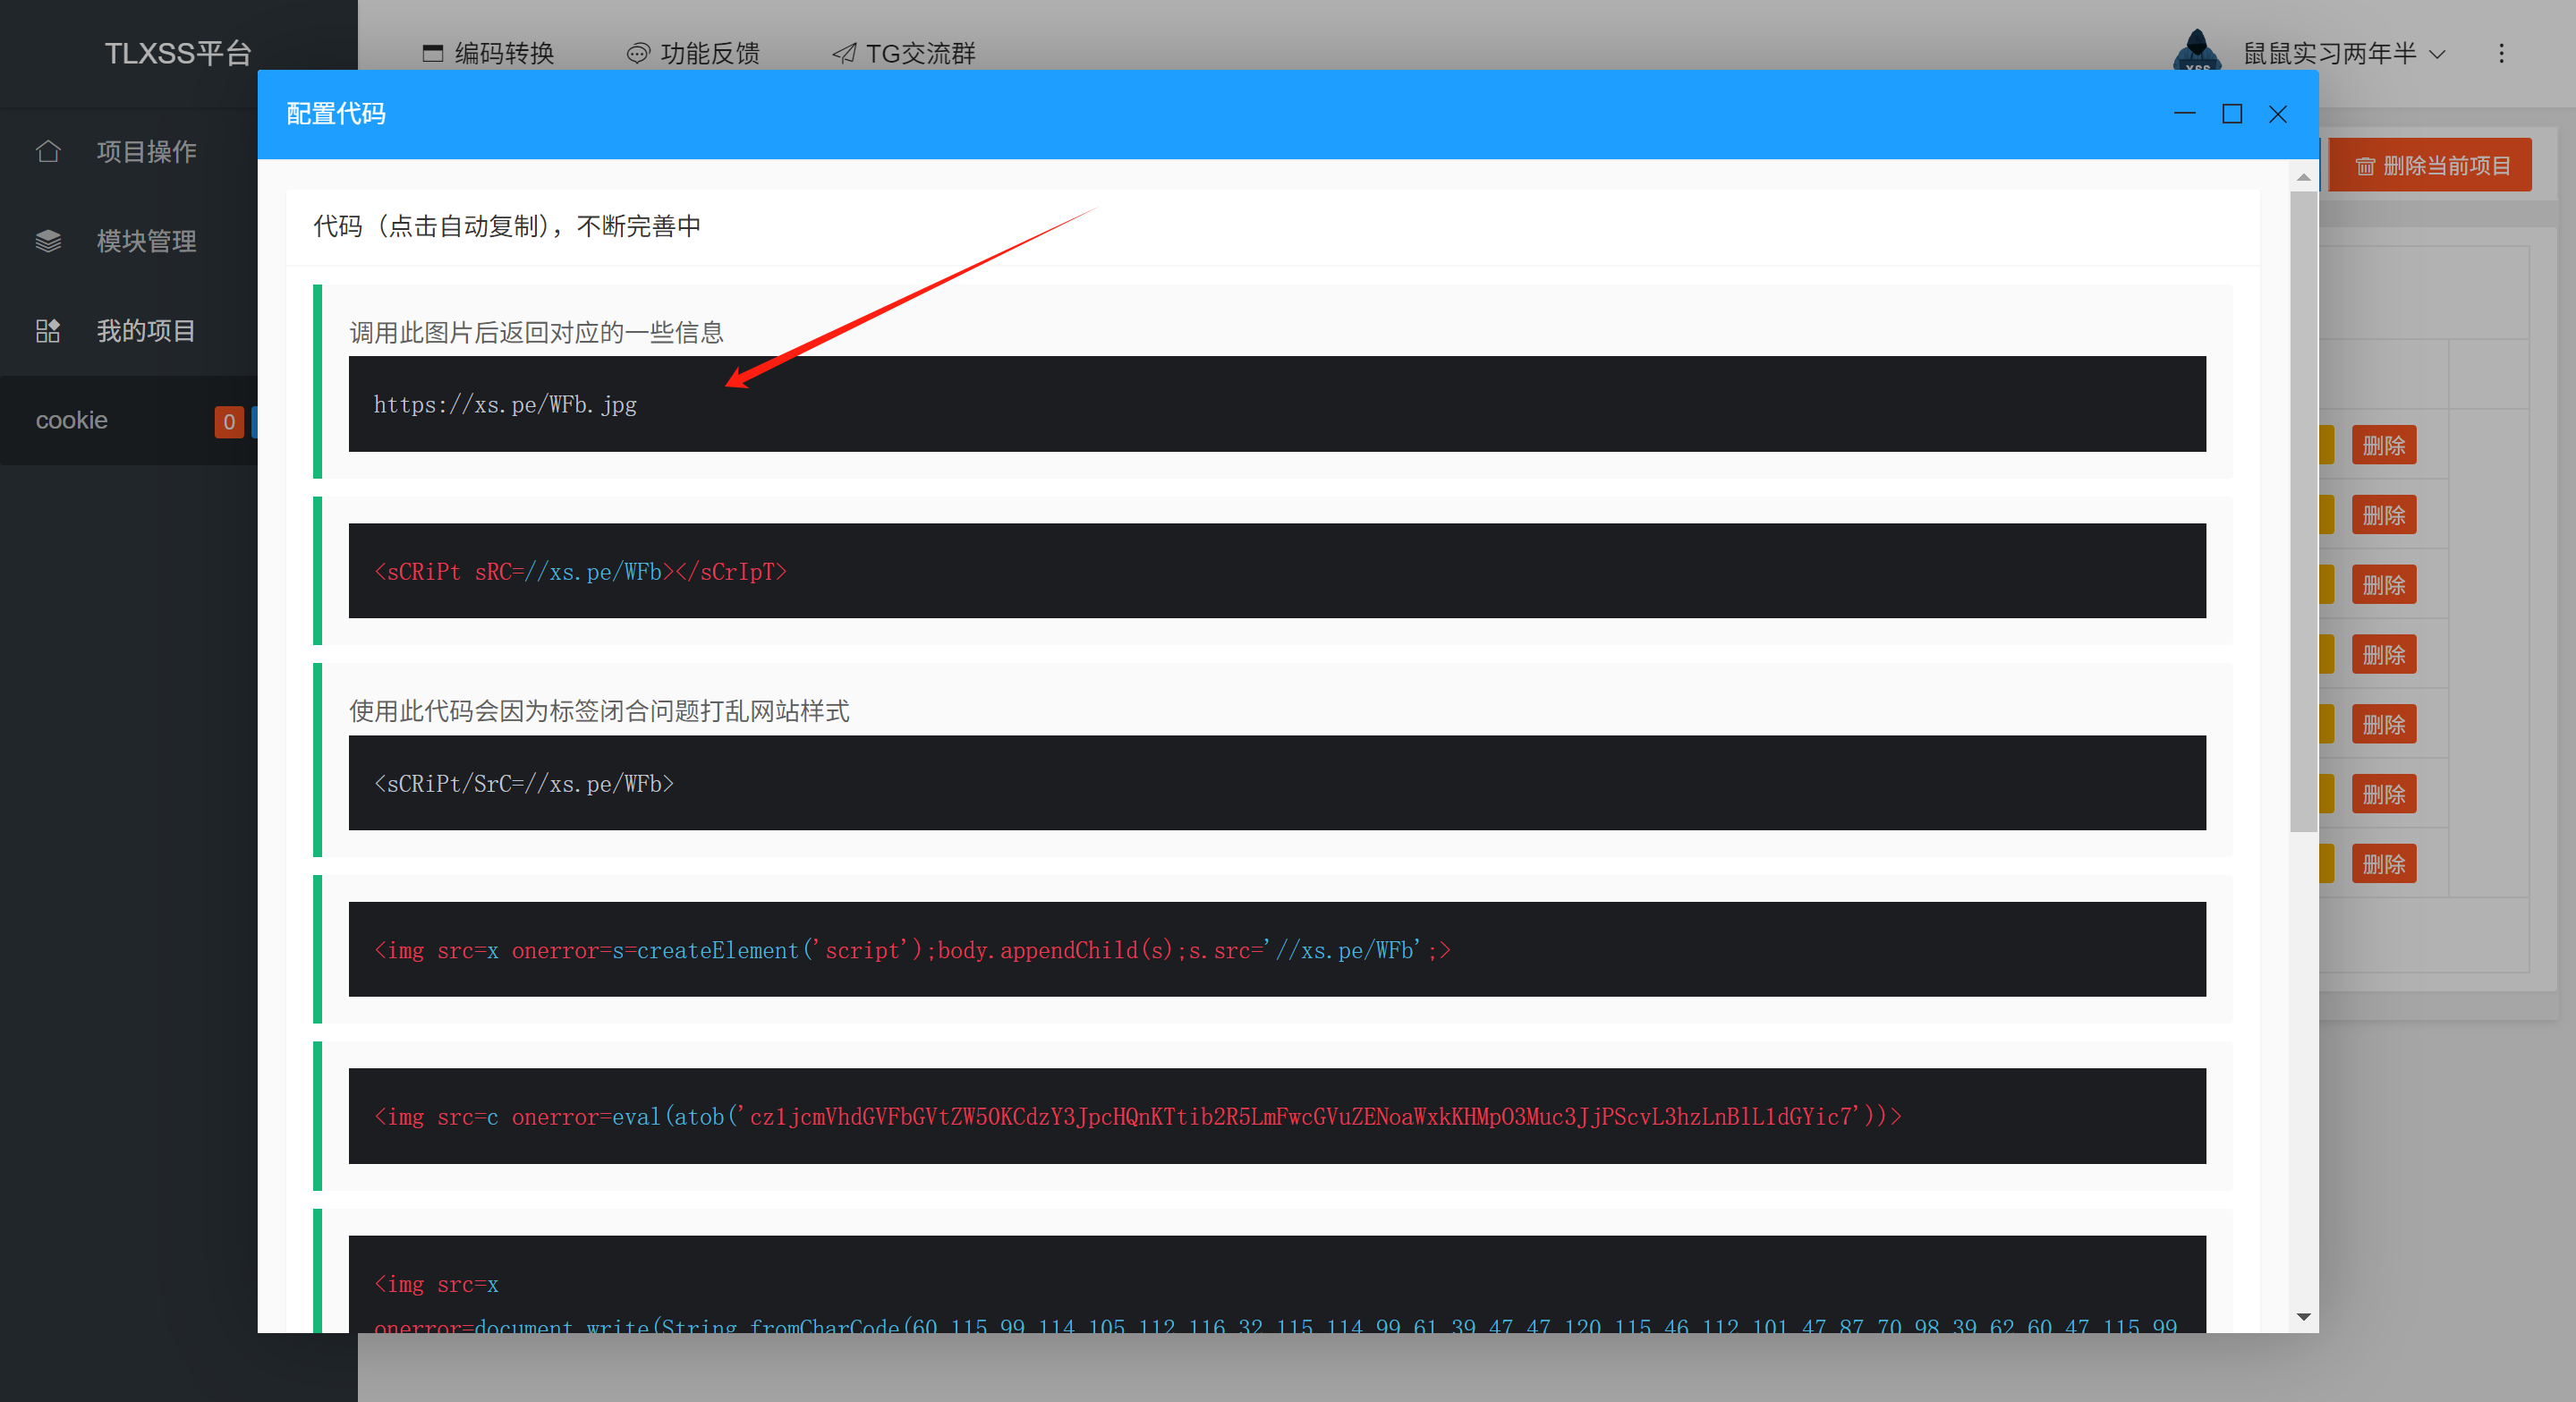Image resolution: width=2576 pixels, height=1402 pixels.
Task: Click the 功能反馈 chat bubble icon
Action: click(x=637, y=53)
